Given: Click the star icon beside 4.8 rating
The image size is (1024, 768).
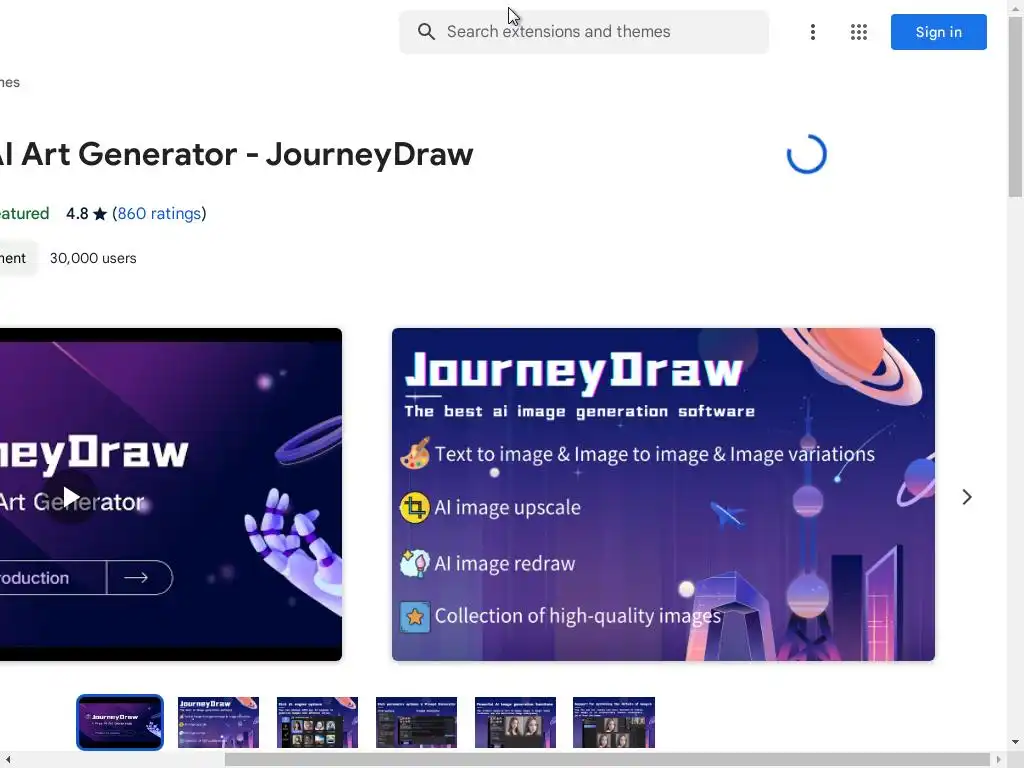Looking at the screenshot, I should pyautogui.click(x=100, y=214).
